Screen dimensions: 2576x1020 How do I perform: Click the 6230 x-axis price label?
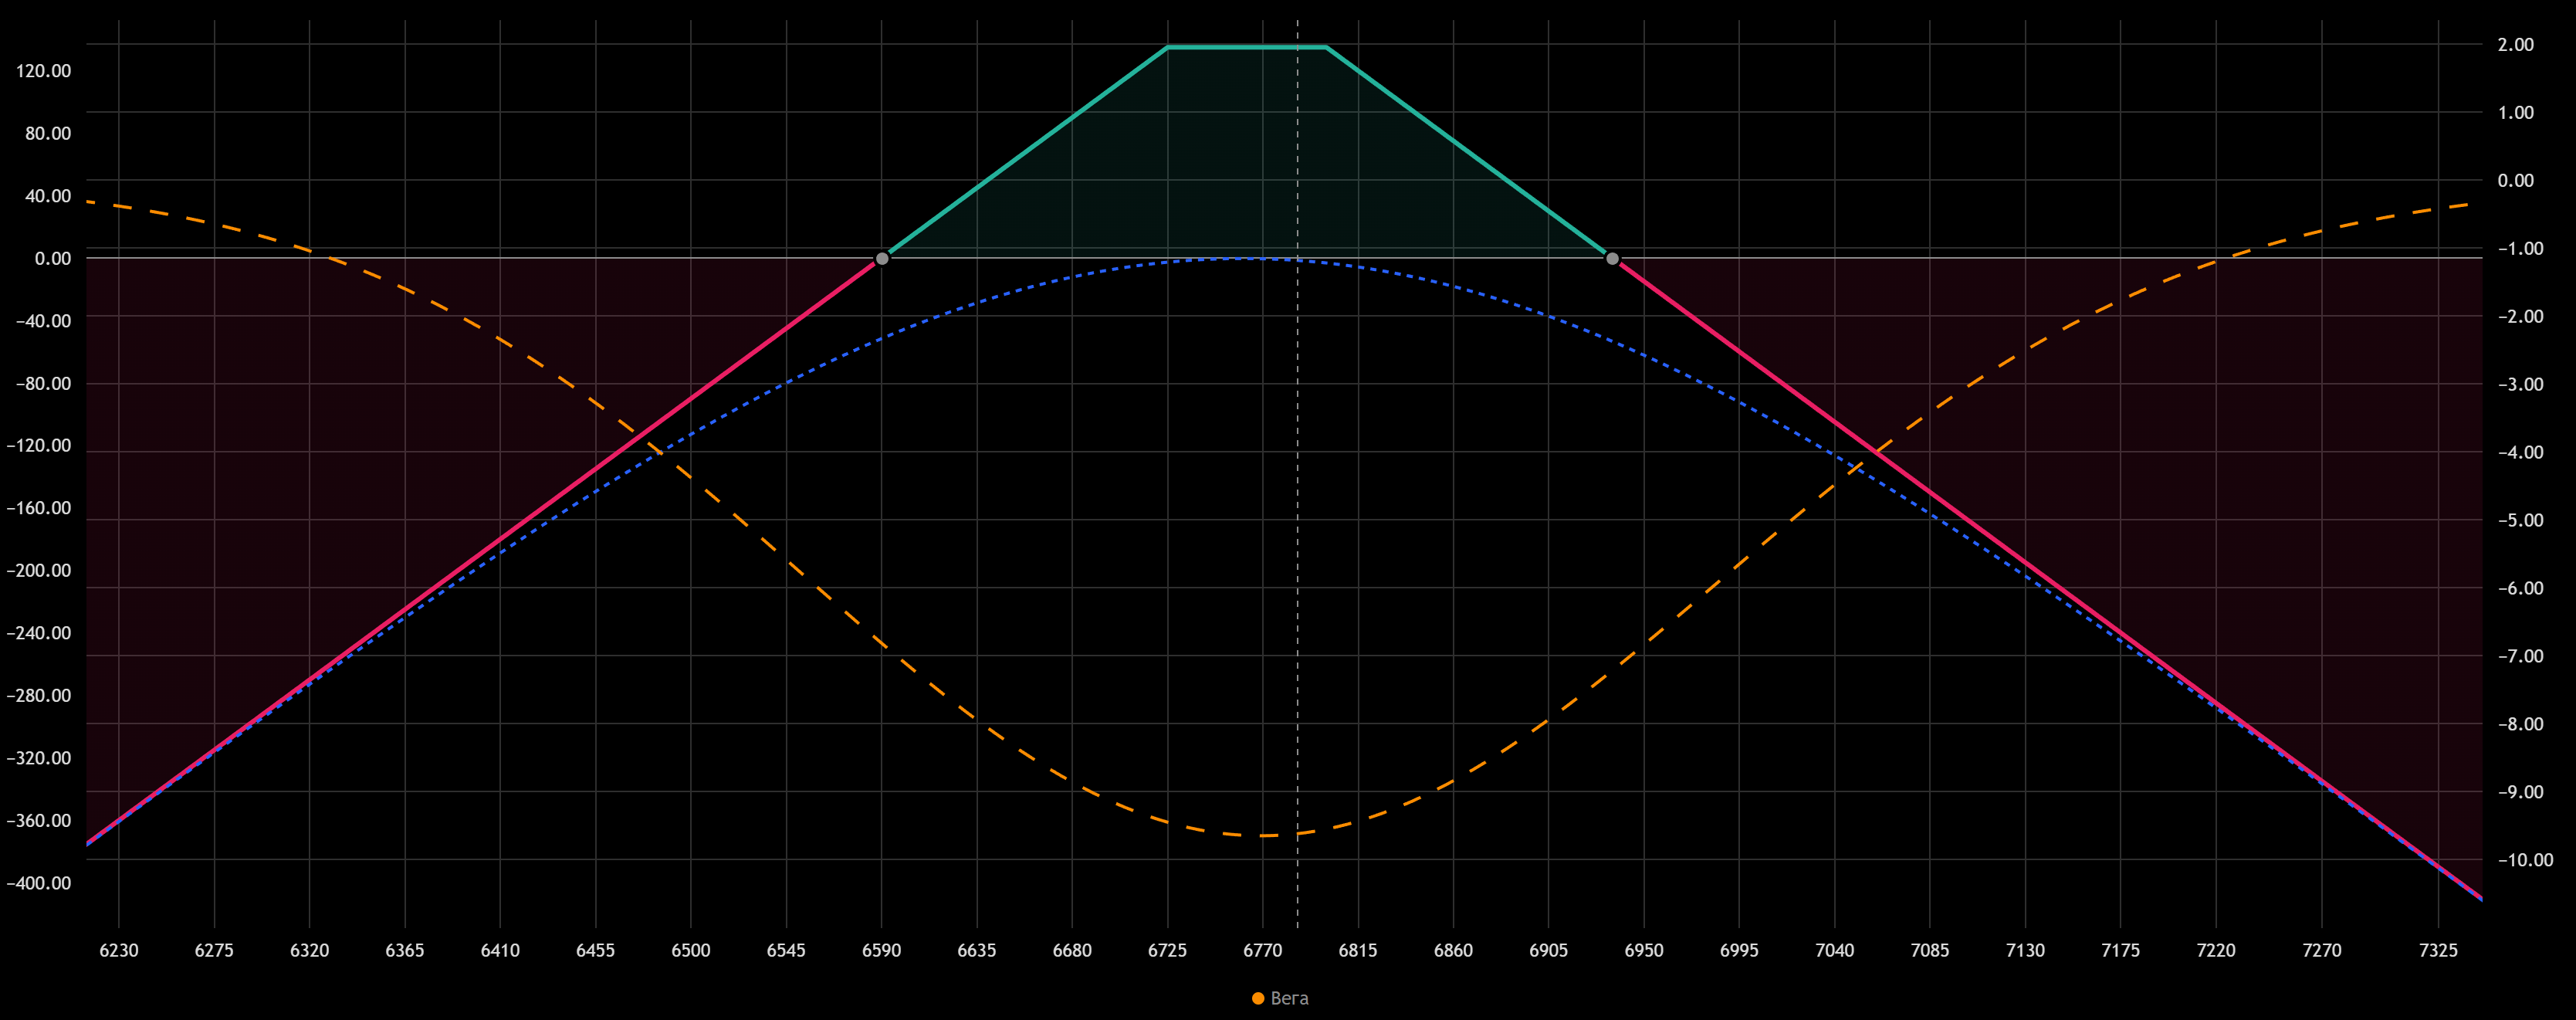pyautogui.click(x=119, y=950)
